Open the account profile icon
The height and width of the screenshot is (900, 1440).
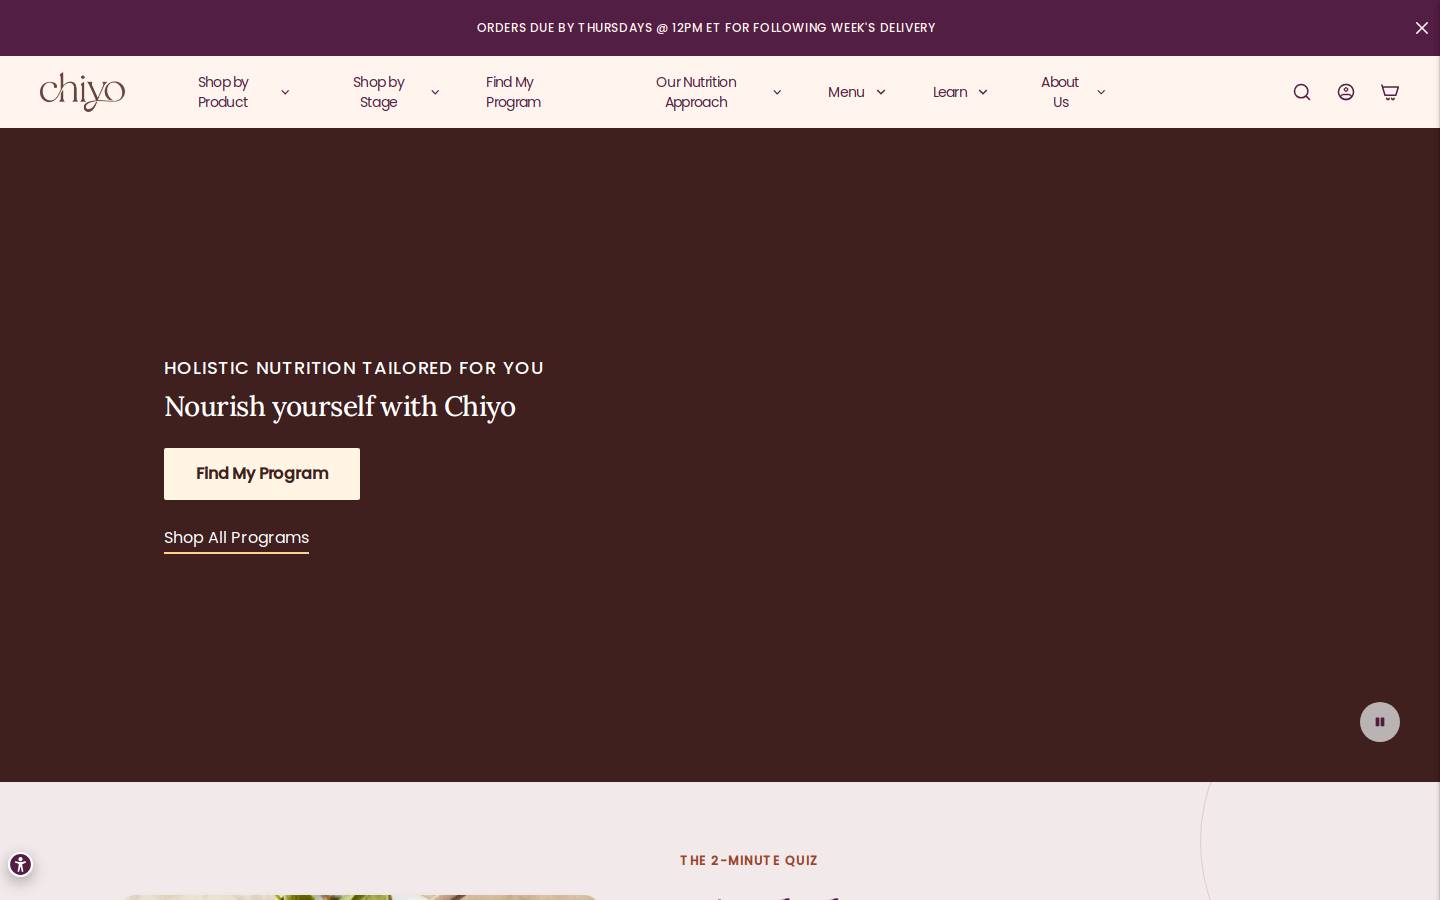click(x=1346, y=92)
